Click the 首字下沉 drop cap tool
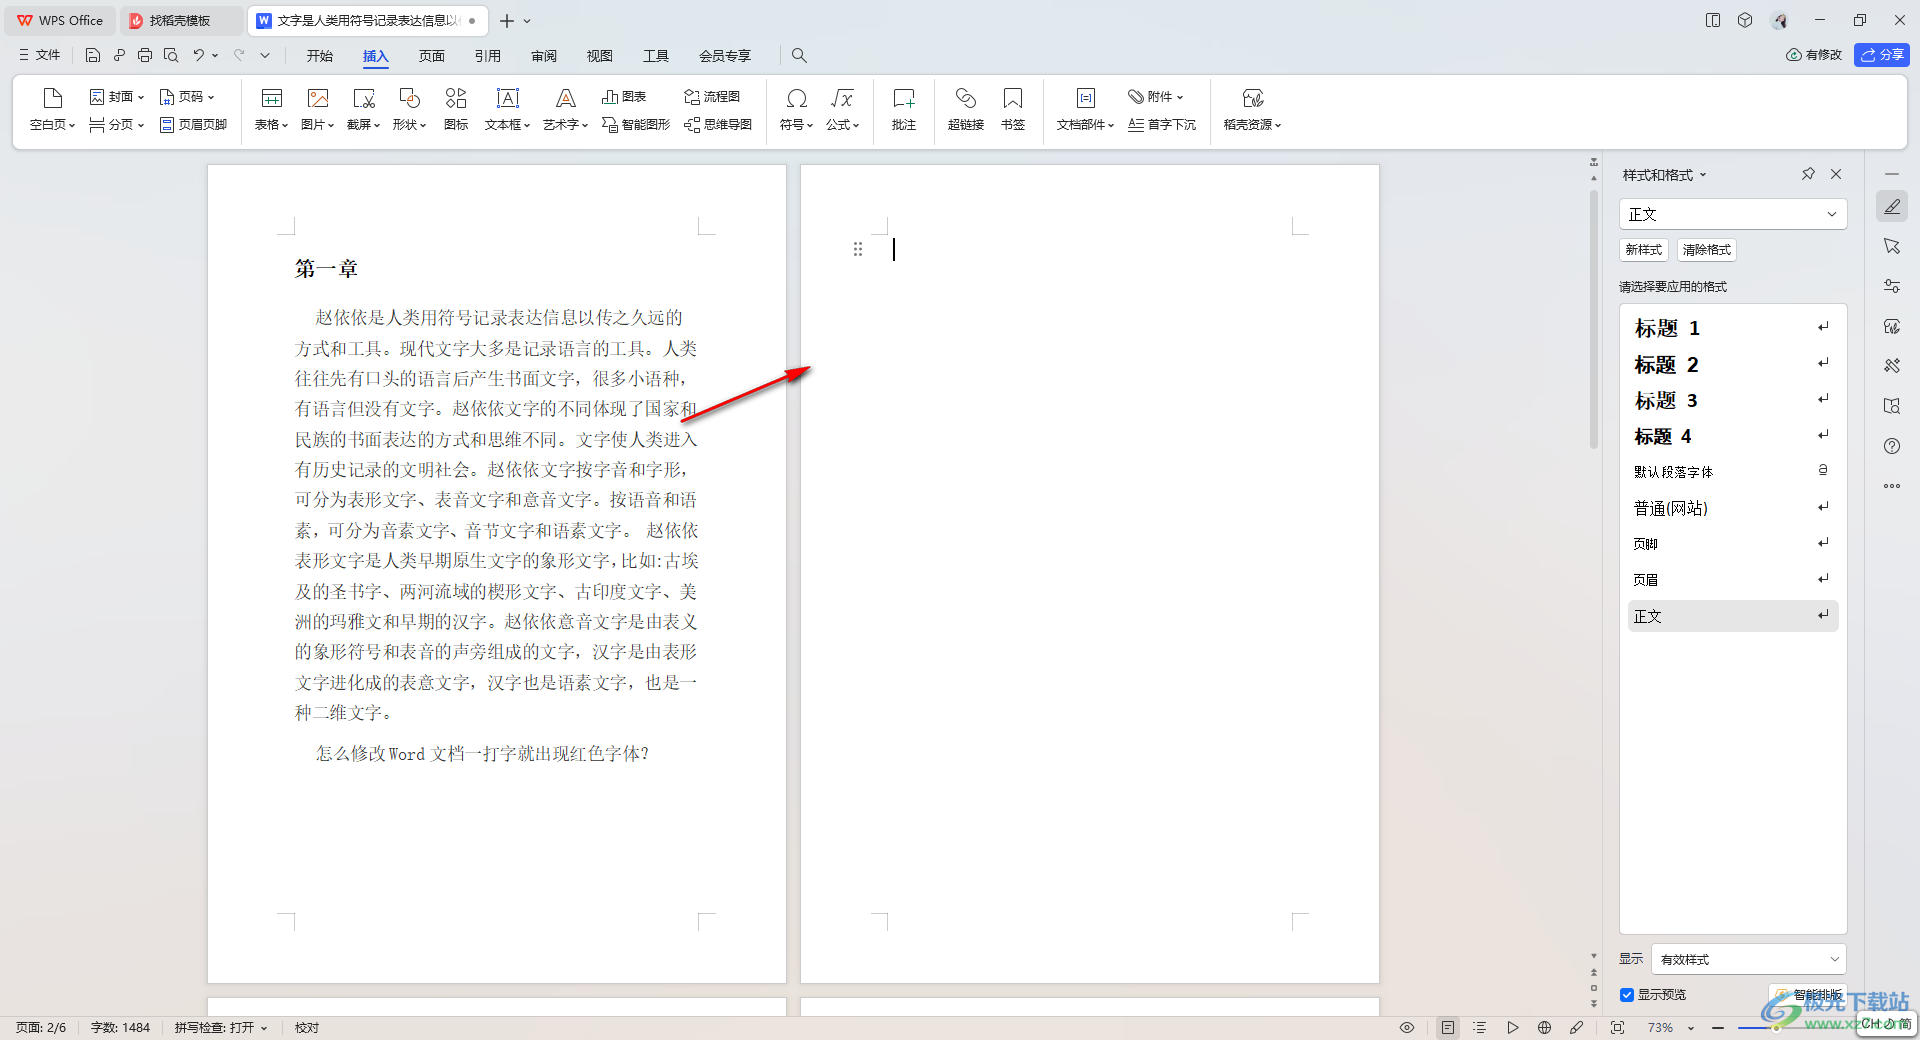Viewport: 1920px width, 1040px height. (1162, 125)
